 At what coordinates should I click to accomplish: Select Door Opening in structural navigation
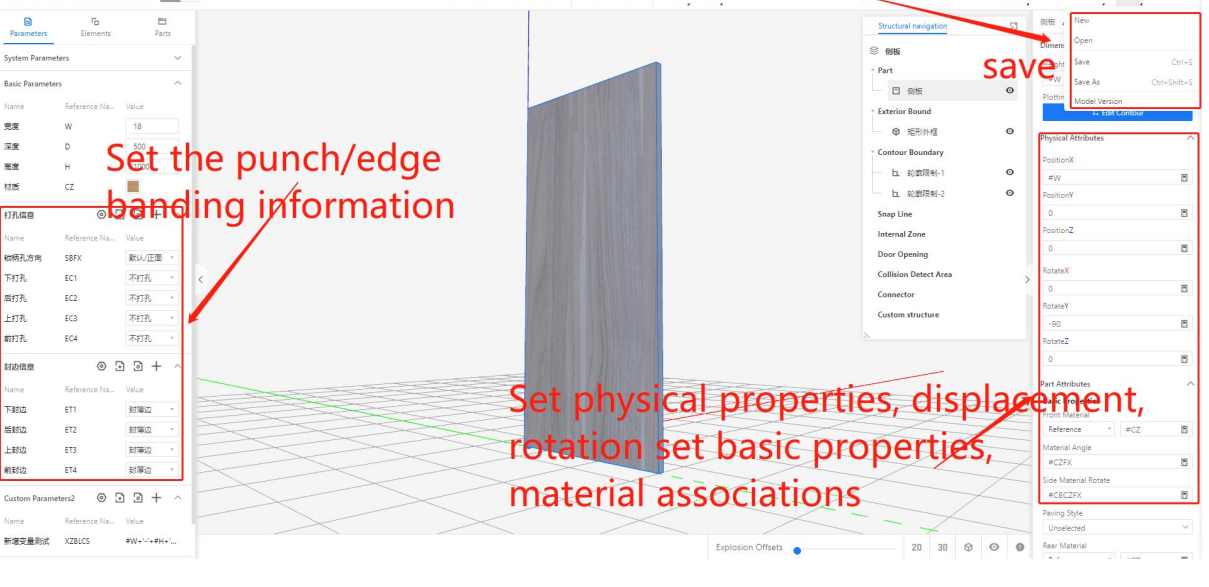(903, 254)
